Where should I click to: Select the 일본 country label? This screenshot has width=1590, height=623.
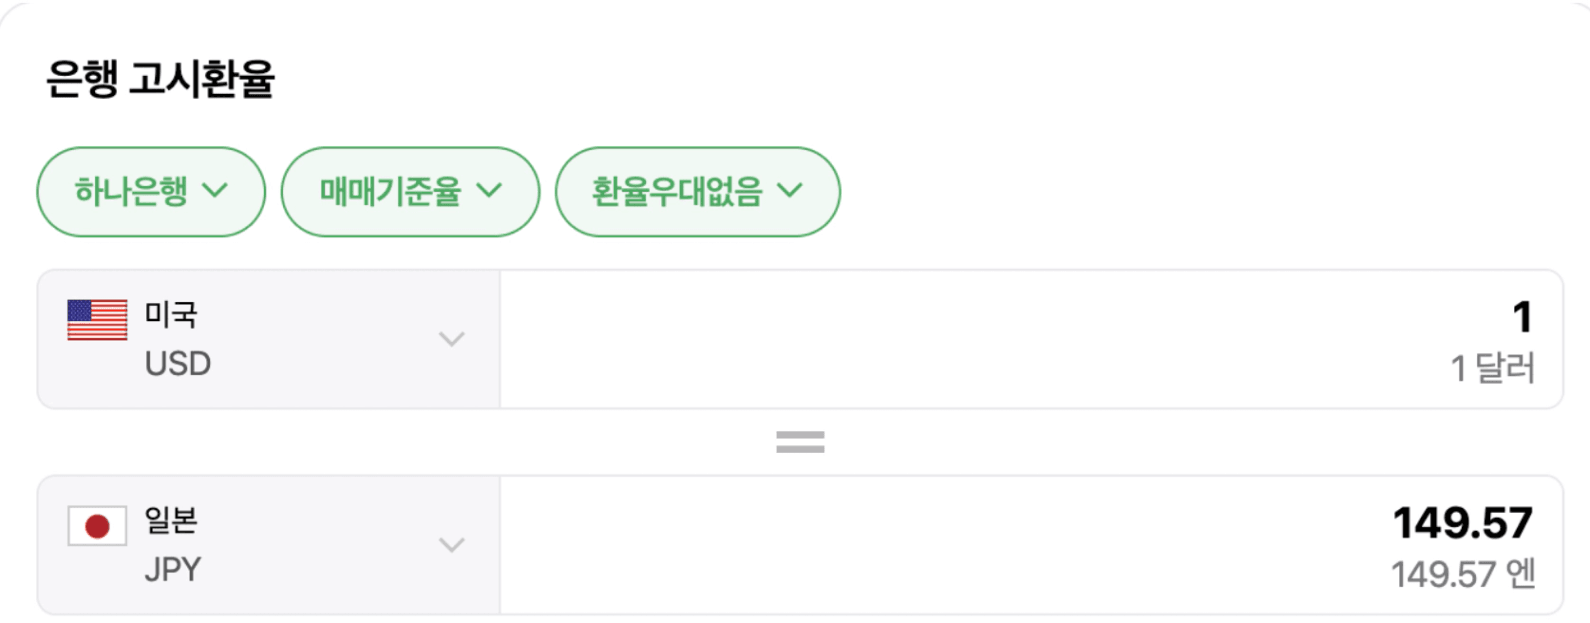[x=171, y=520]
